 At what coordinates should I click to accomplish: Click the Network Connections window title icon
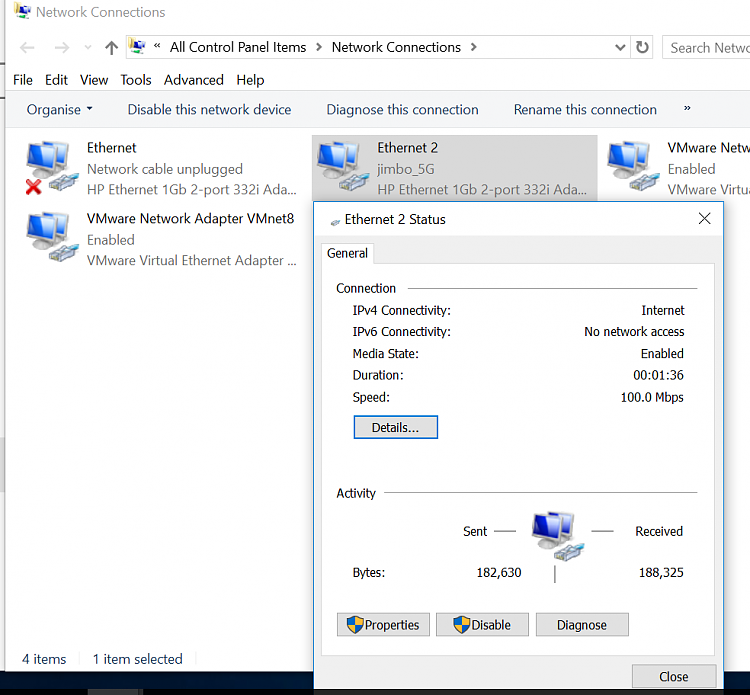(x=22, y=11)
